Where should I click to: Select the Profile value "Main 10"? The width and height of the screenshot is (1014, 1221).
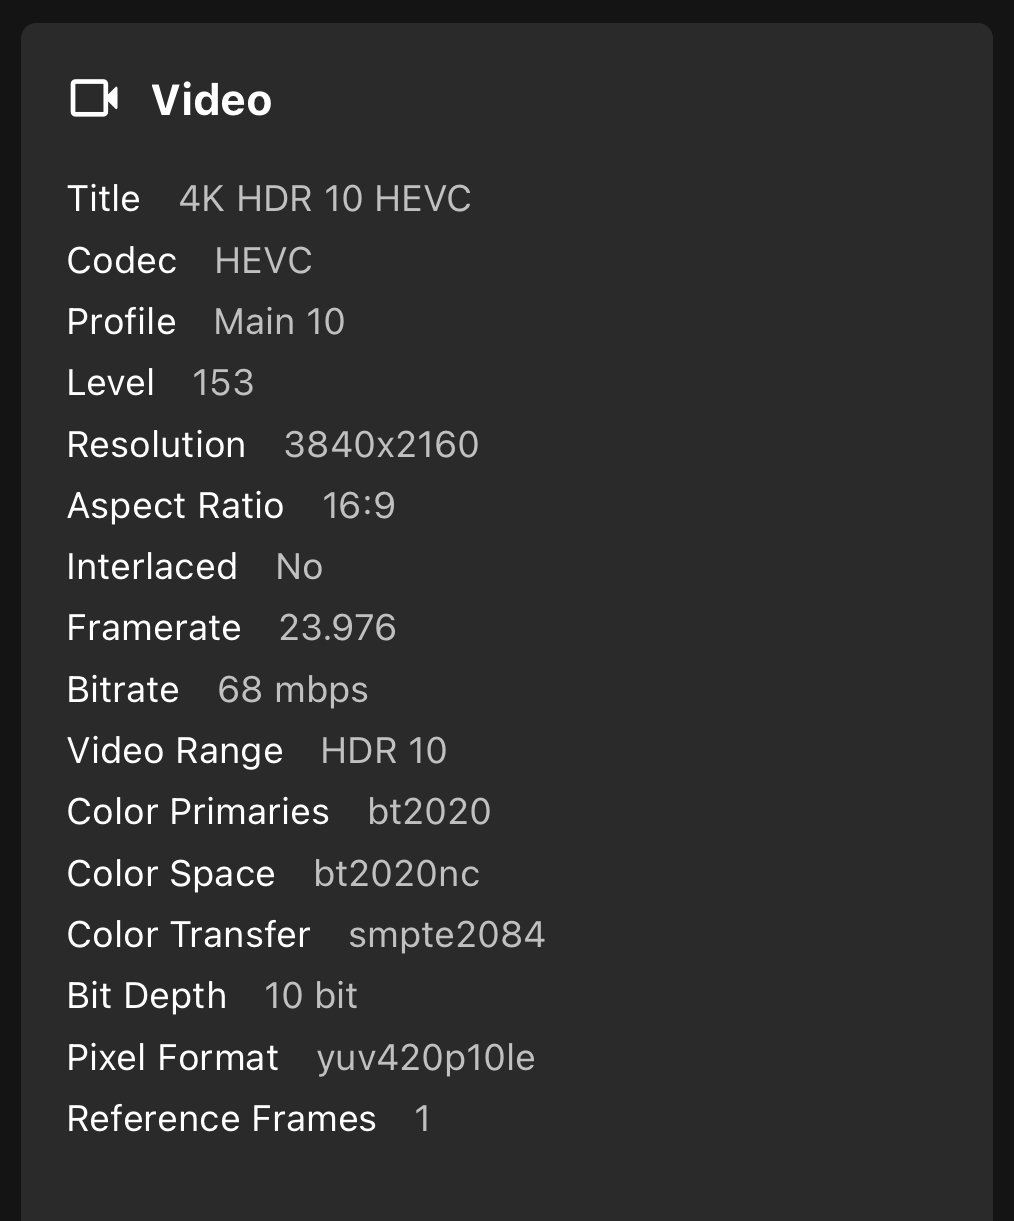(279, 322)
